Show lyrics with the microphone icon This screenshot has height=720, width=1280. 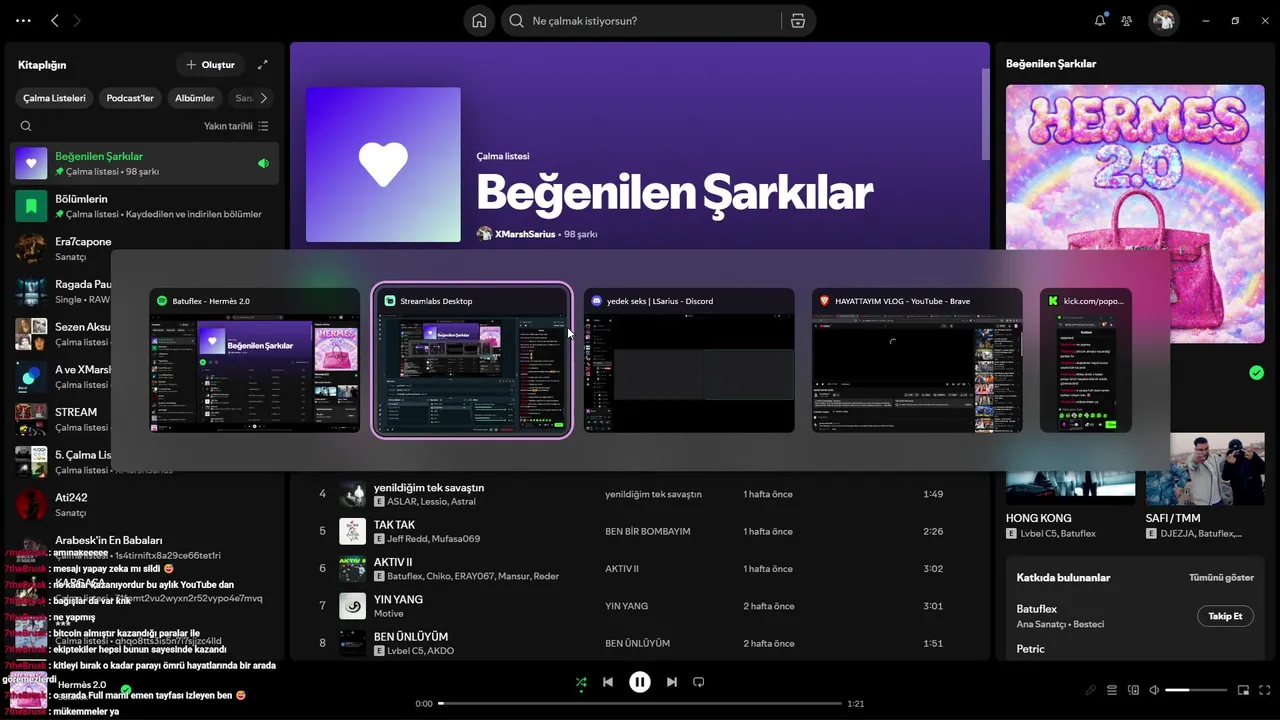click(x=1091, y=690)
